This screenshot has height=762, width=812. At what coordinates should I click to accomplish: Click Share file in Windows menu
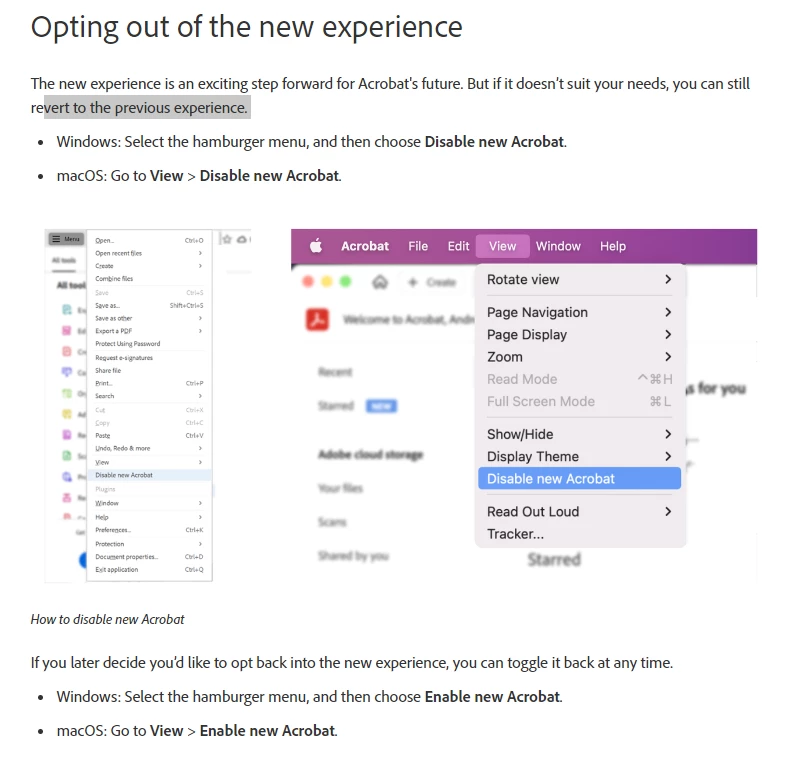(x=149, y=370)
